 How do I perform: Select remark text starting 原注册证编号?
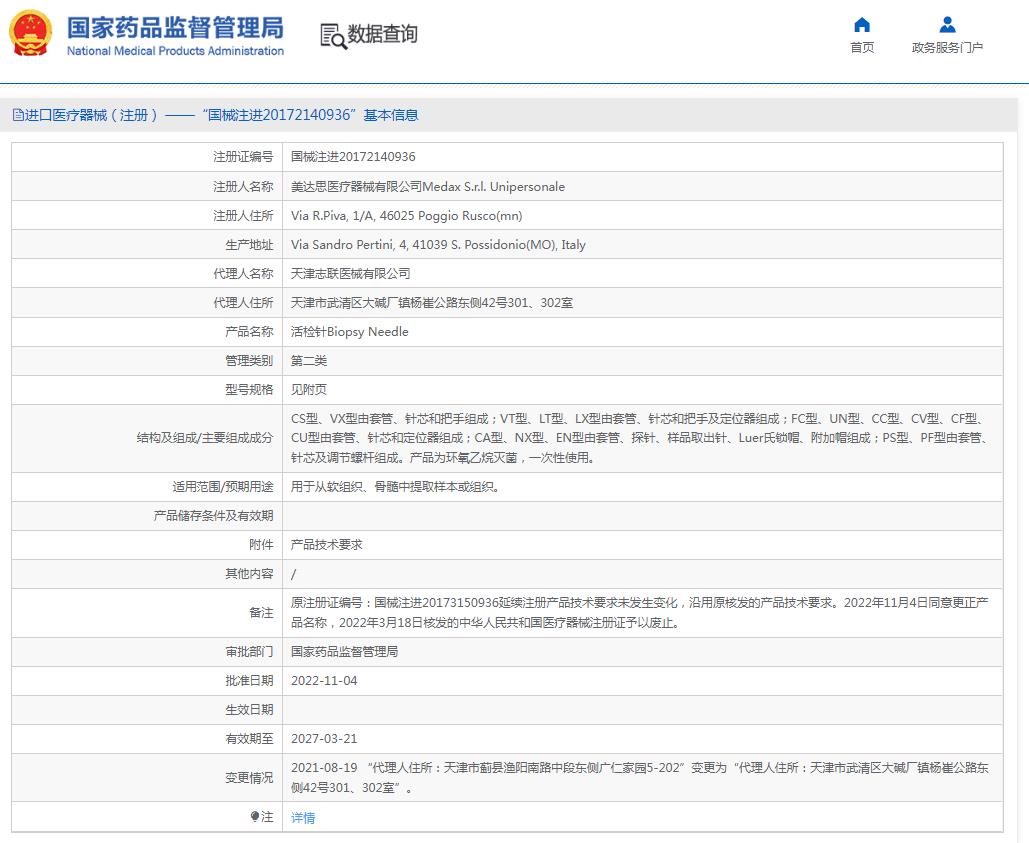(x=640, y=612)
